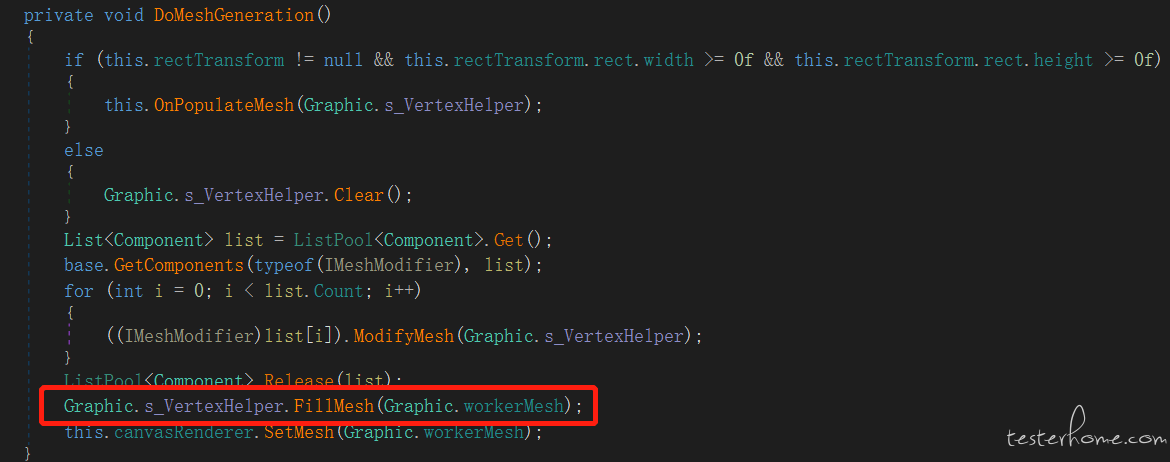
Task: Select the OnPopulateMesh method call
Action: click(224, 105)
